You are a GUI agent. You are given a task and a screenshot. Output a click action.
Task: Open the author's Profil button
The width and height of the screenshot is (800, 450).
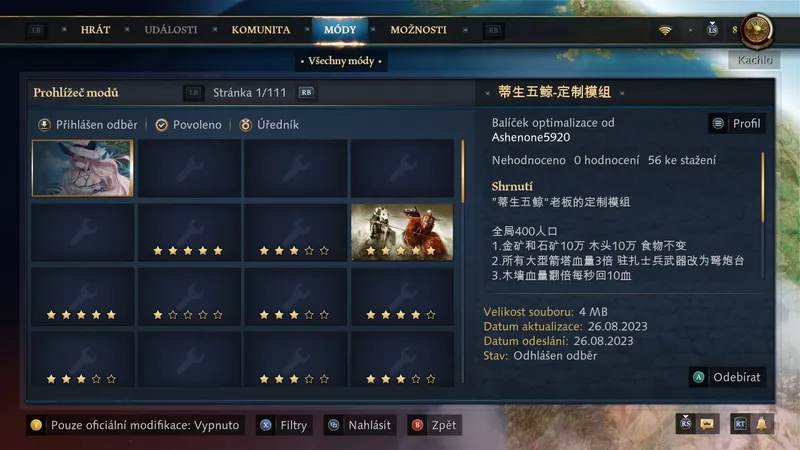pos(737,123)
